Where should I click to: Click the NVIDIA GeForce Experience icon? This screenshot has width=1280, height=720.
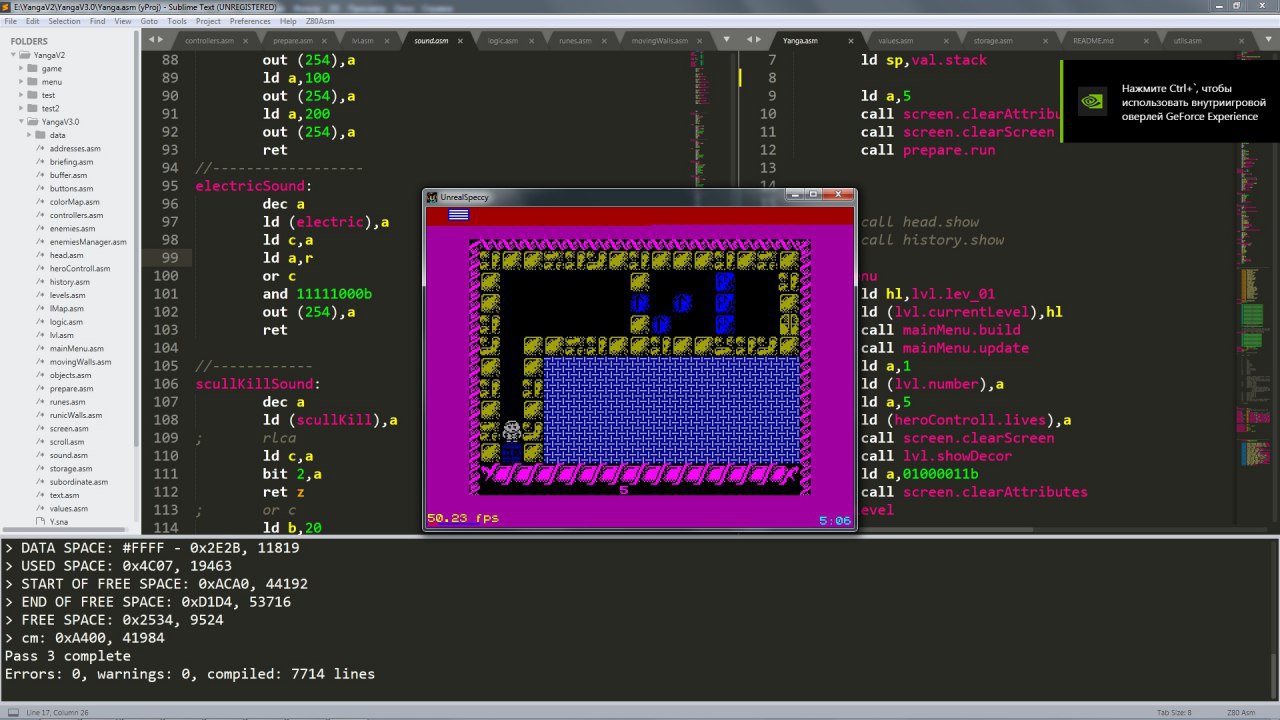(1093, 101)
